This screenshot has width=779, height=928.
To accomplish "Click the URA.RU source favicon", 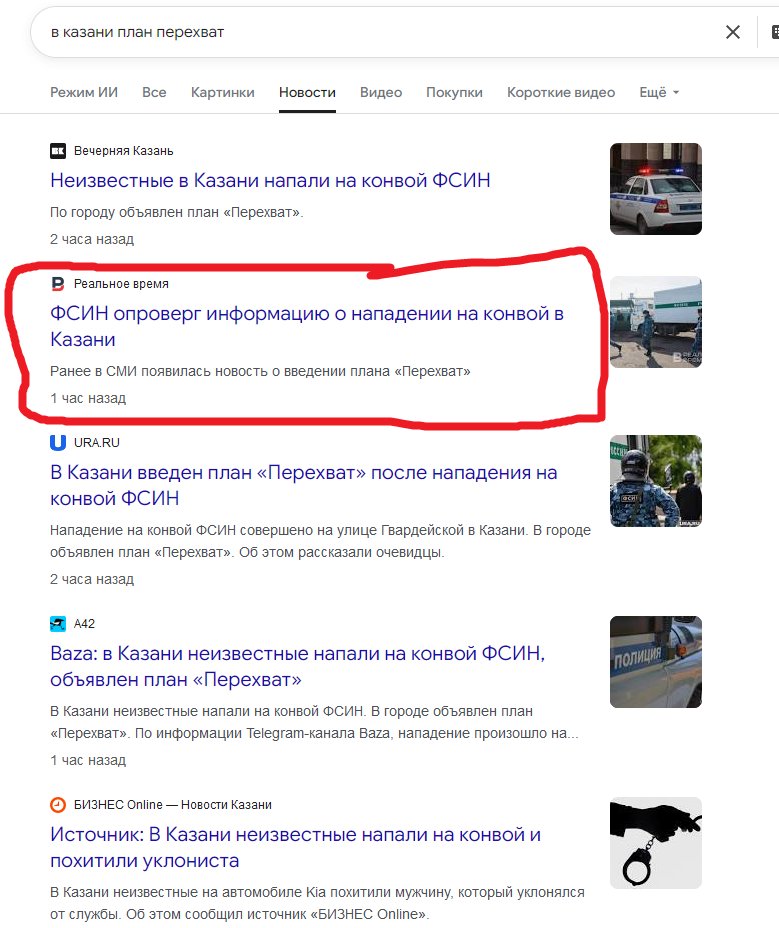I will tap(57, 443).
